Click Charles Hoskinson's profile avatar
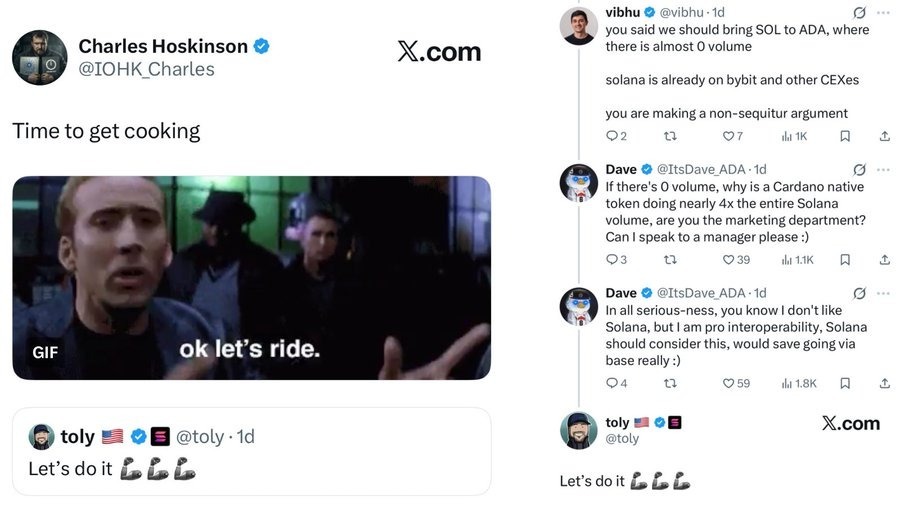The height and width of the screenshot is (506, 900). click(39, 57)
